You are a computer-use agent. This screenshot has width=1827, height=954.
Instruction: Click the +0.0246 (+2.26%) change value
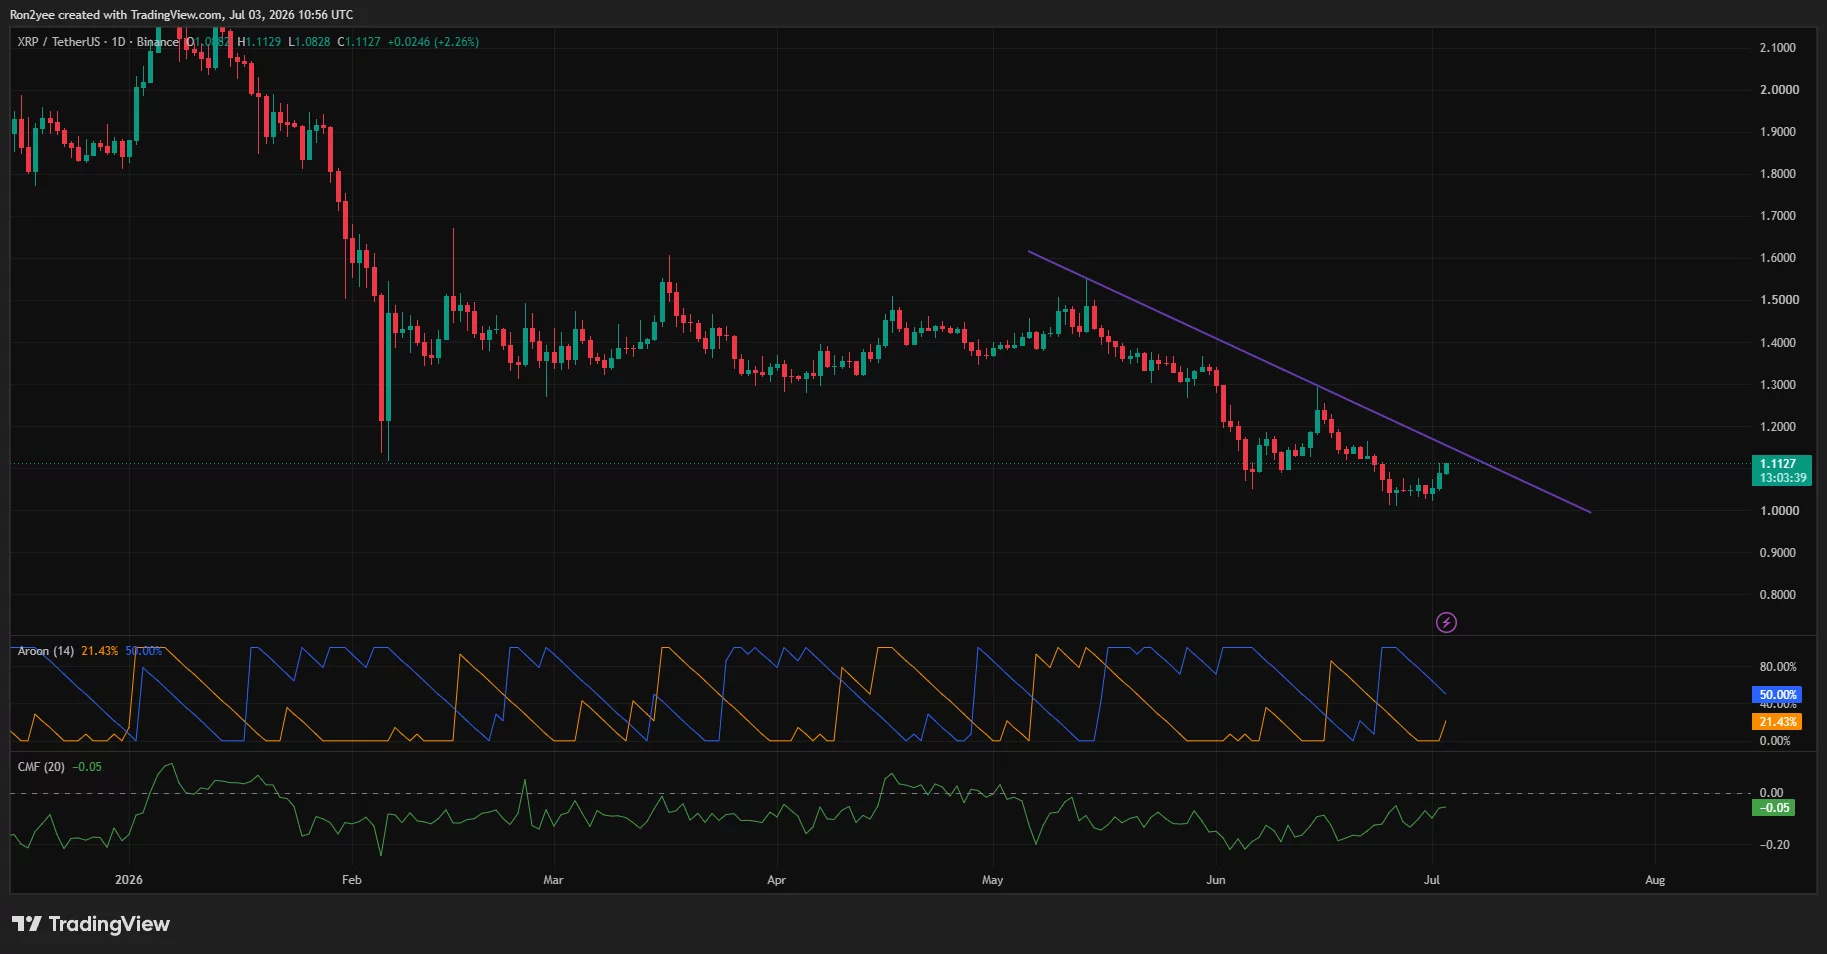tap(433, 42)
